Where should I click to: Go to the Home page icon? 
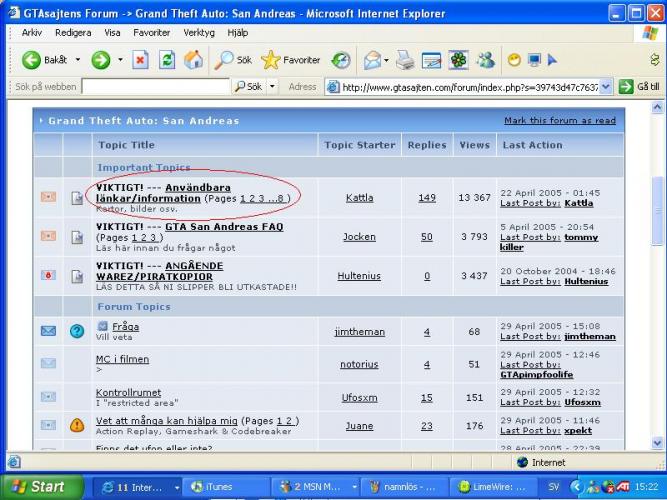click(193, 60)
